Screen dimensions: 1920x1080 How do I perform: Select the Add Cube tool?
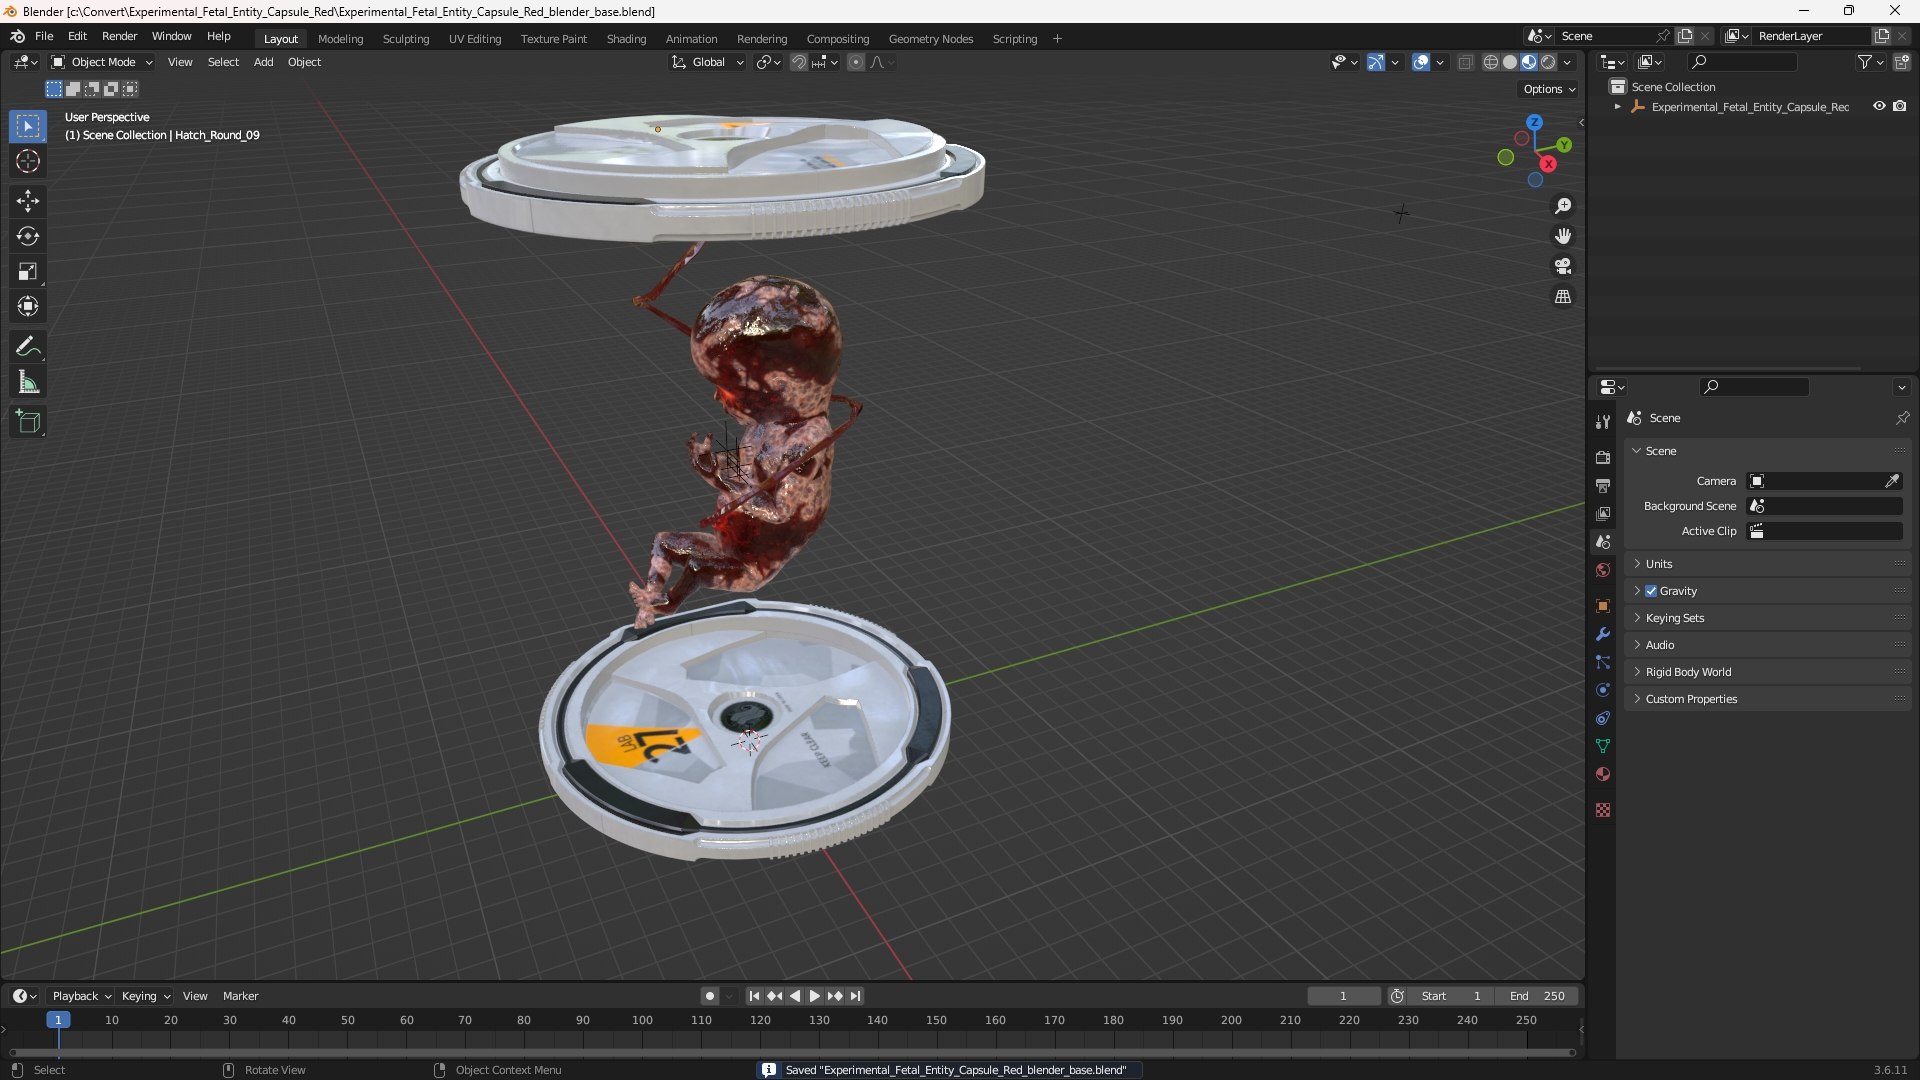(x=28, y=422)
